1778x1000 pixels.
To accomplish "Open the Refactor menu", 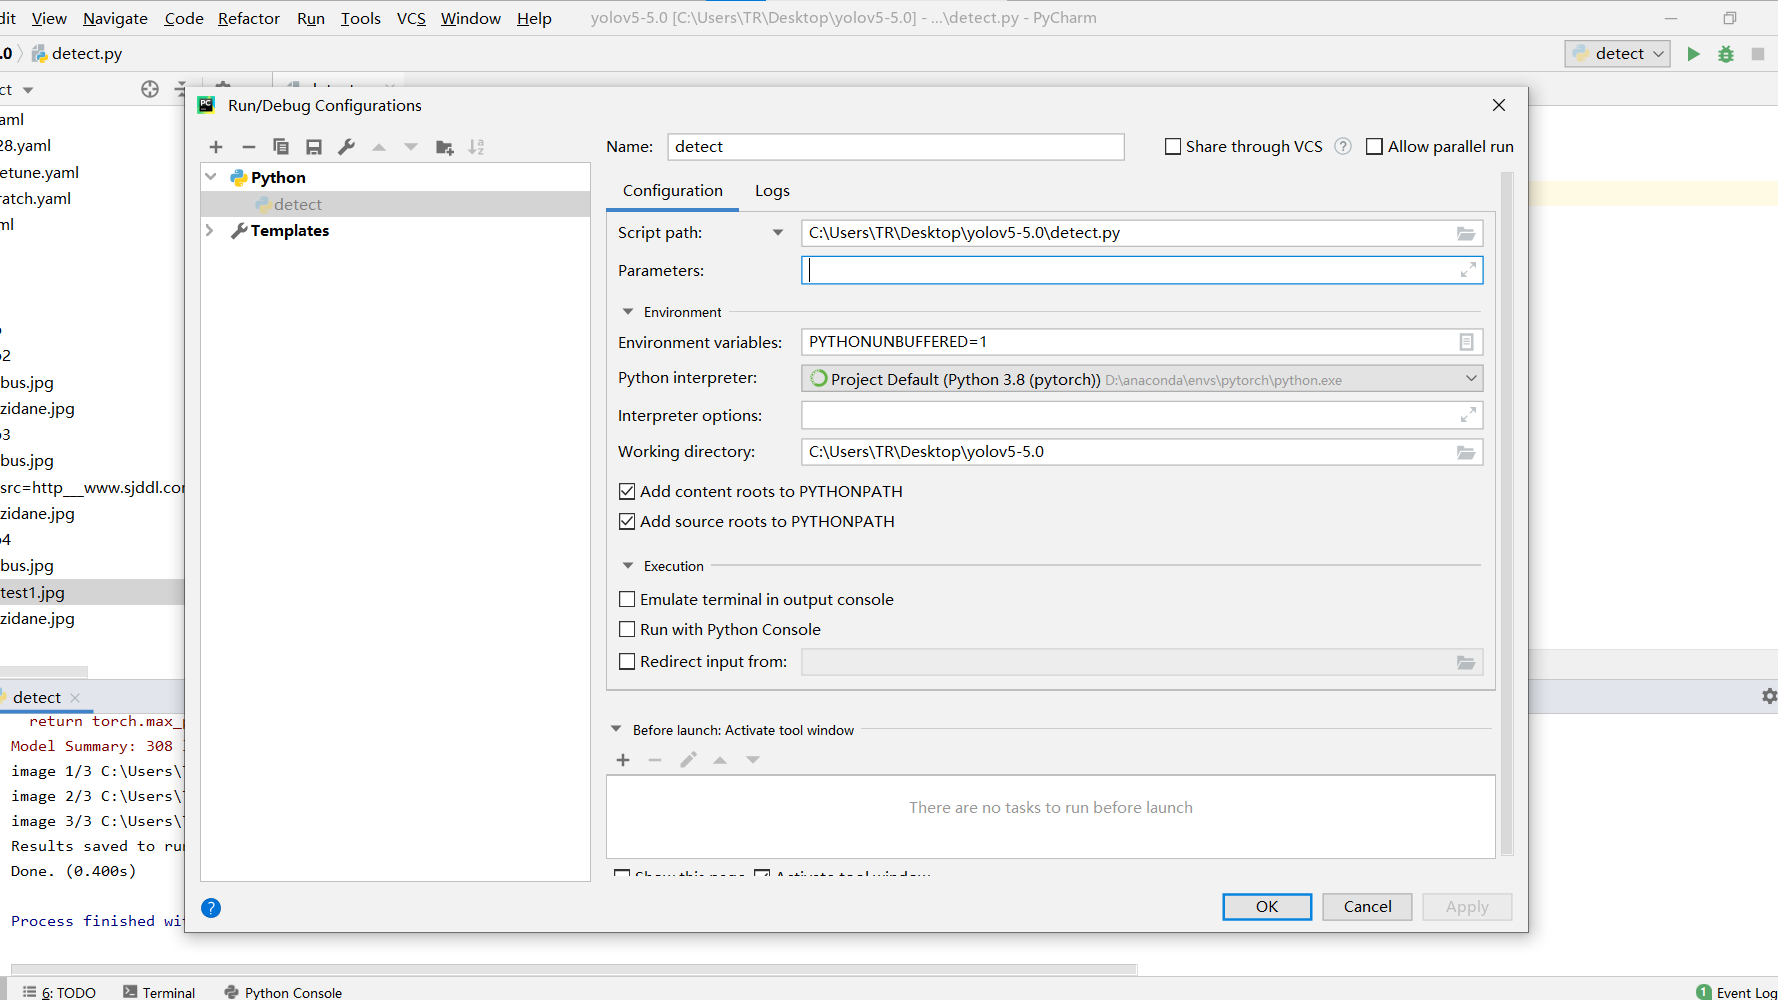I will [249, 18].
